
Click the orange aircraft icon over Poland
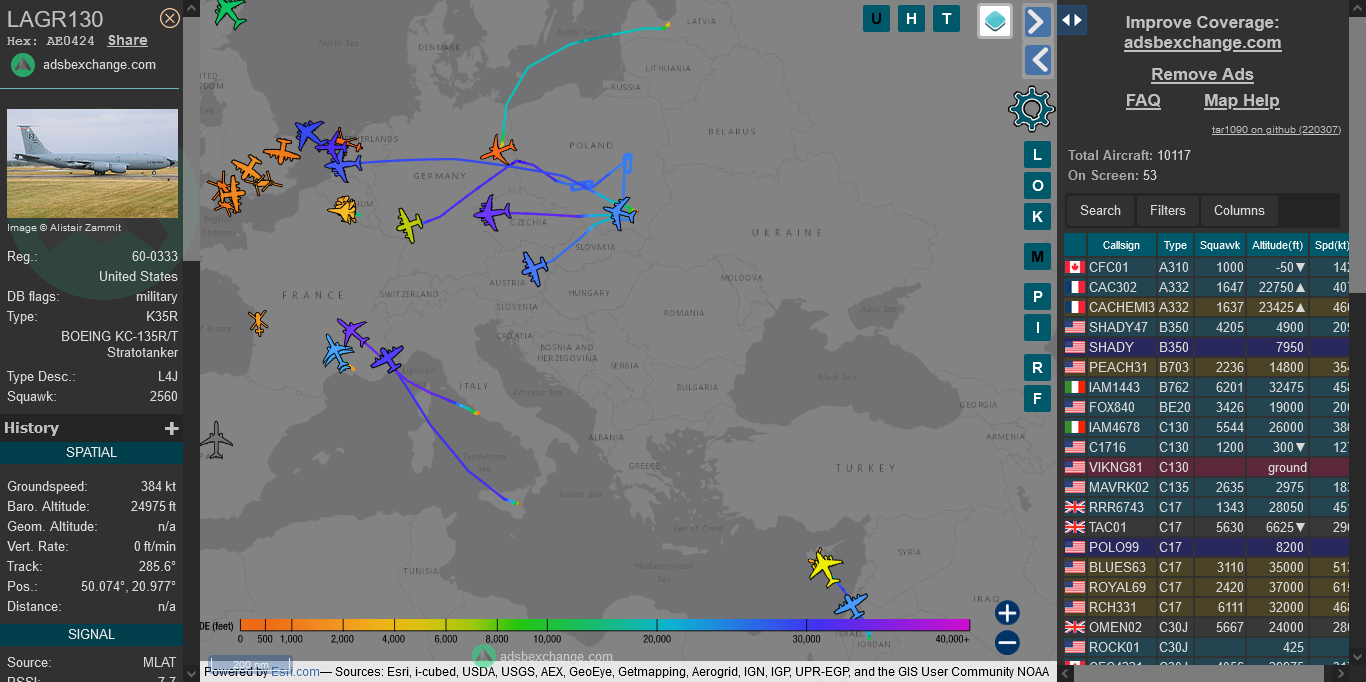[x=498, y=151]
